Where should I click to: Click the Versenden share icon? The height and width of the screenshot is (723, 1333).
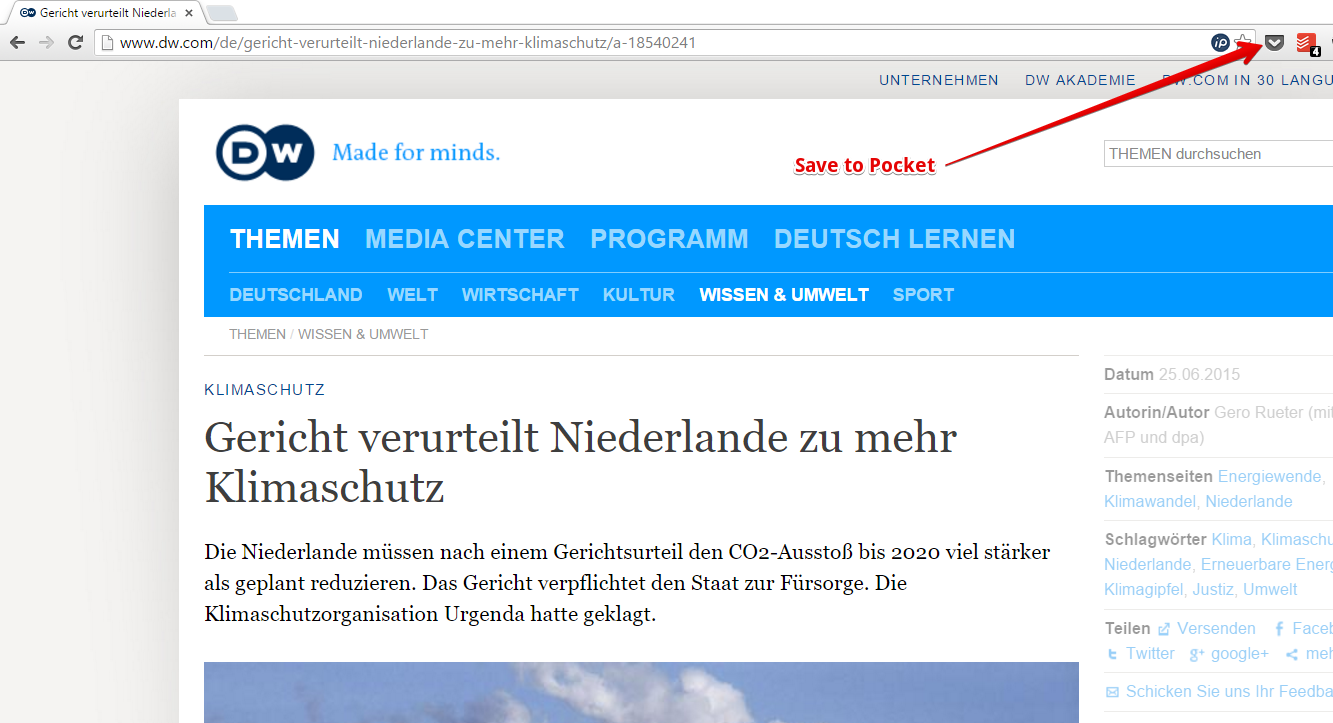[1164, 629]
